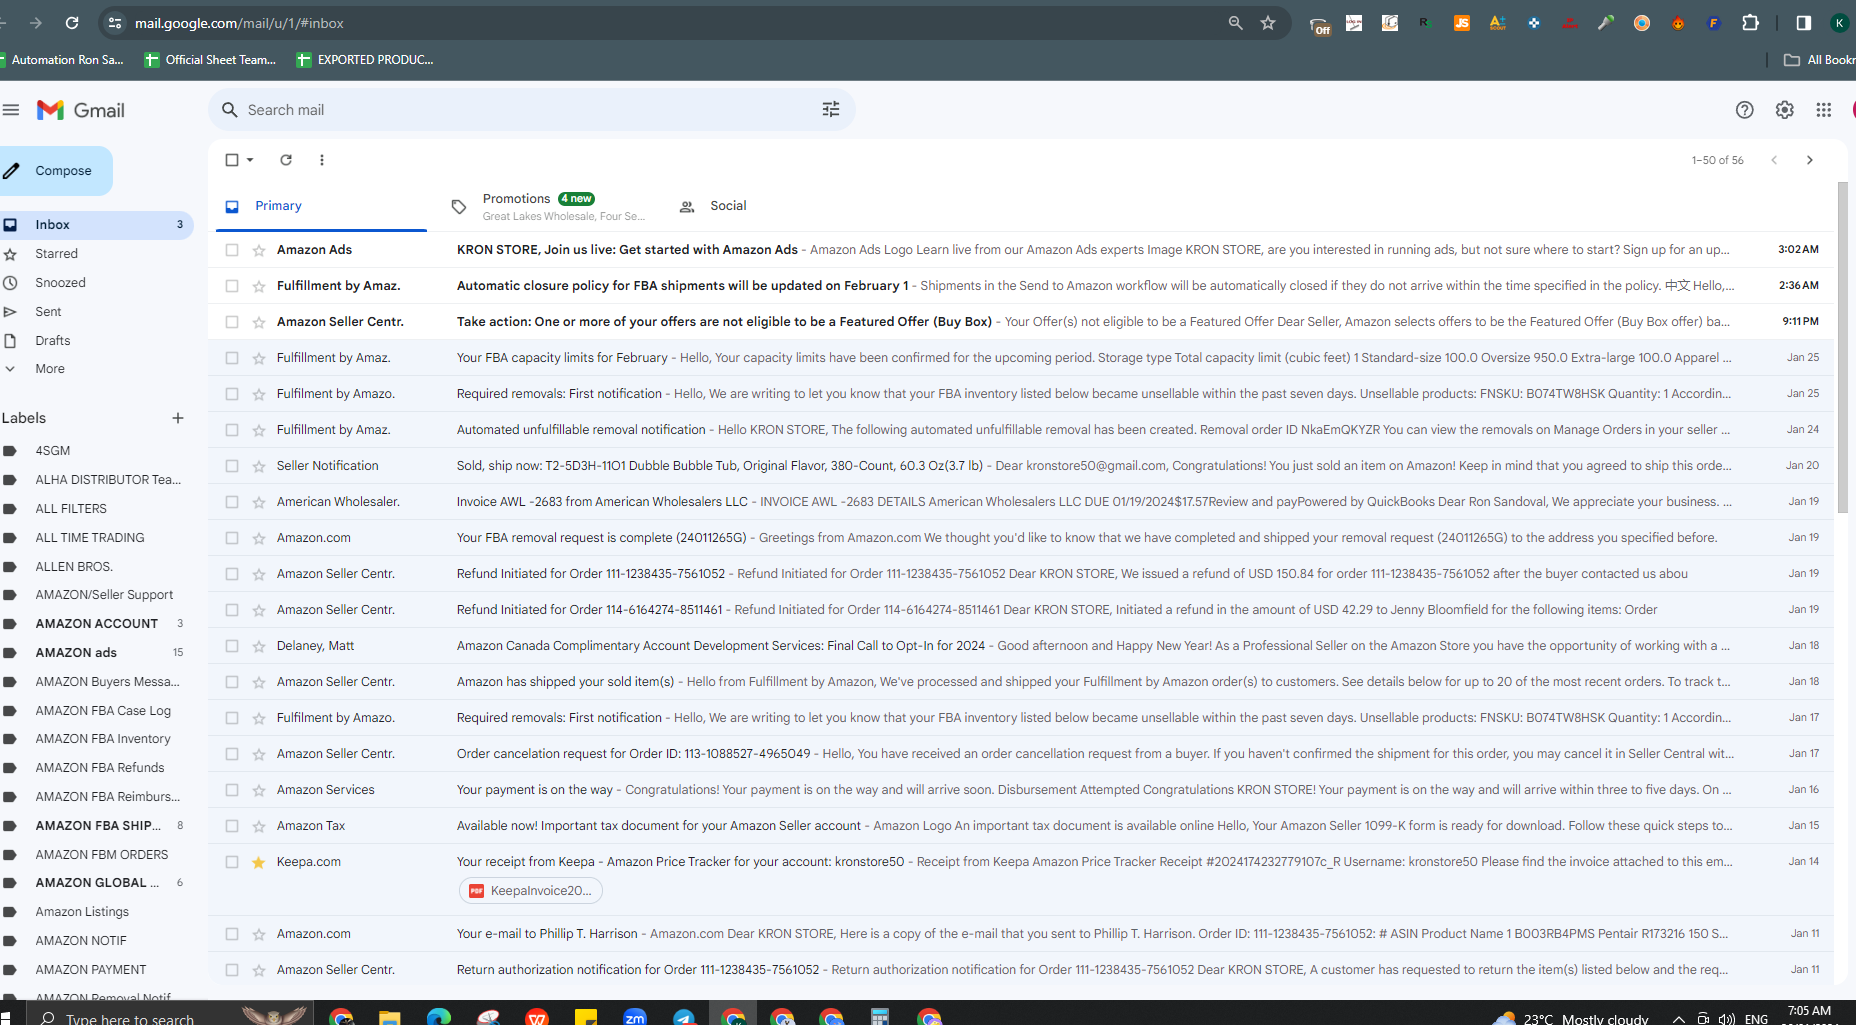Click the inbox vertical scrollbar
This screenshot has height=1025, width=1856.
coord(1843,350)
